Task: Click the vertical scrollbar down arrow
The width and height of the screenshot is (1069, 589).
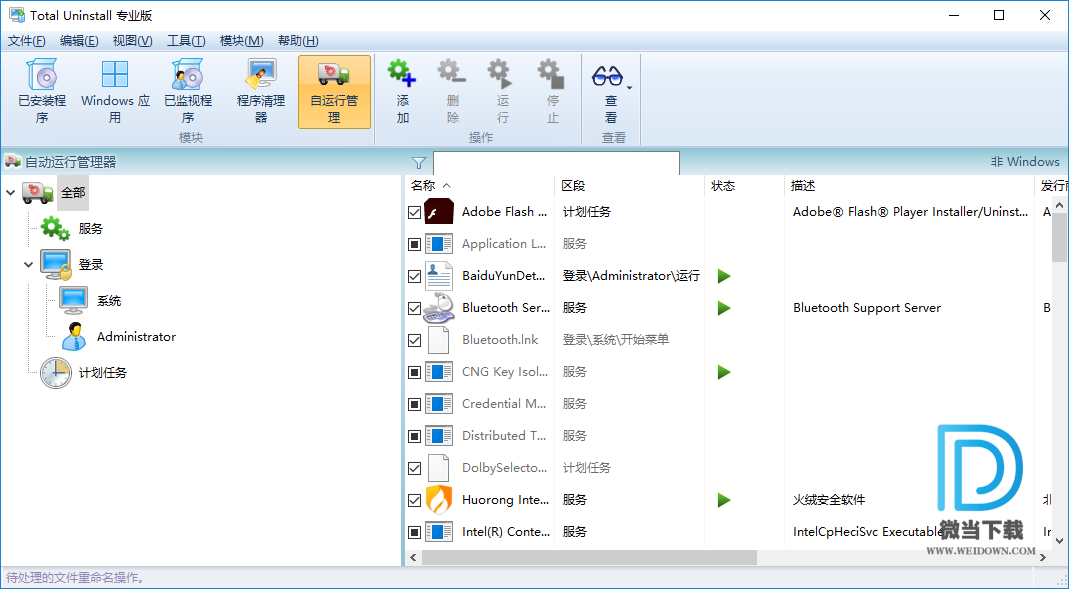Action: pyautogui.click(x=1059, y=541)
